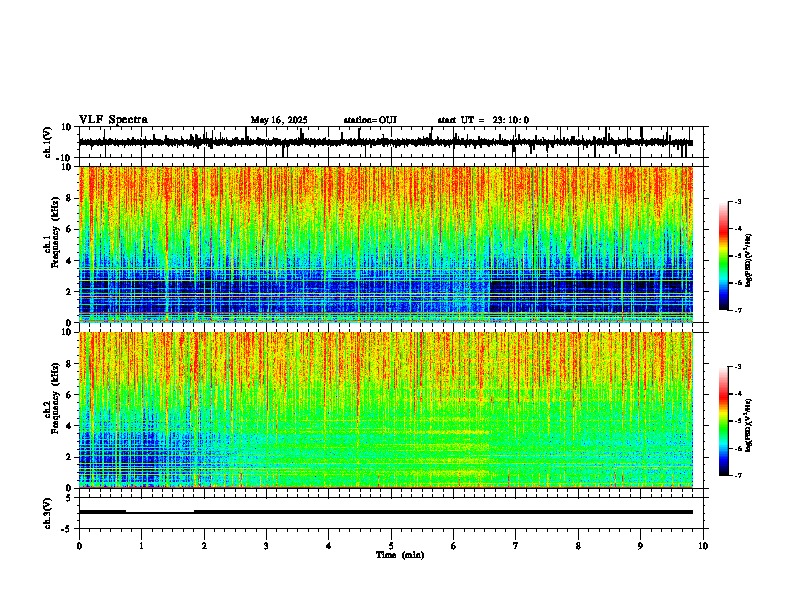Click the ch.1 frequency axis "6" tick

69,229
